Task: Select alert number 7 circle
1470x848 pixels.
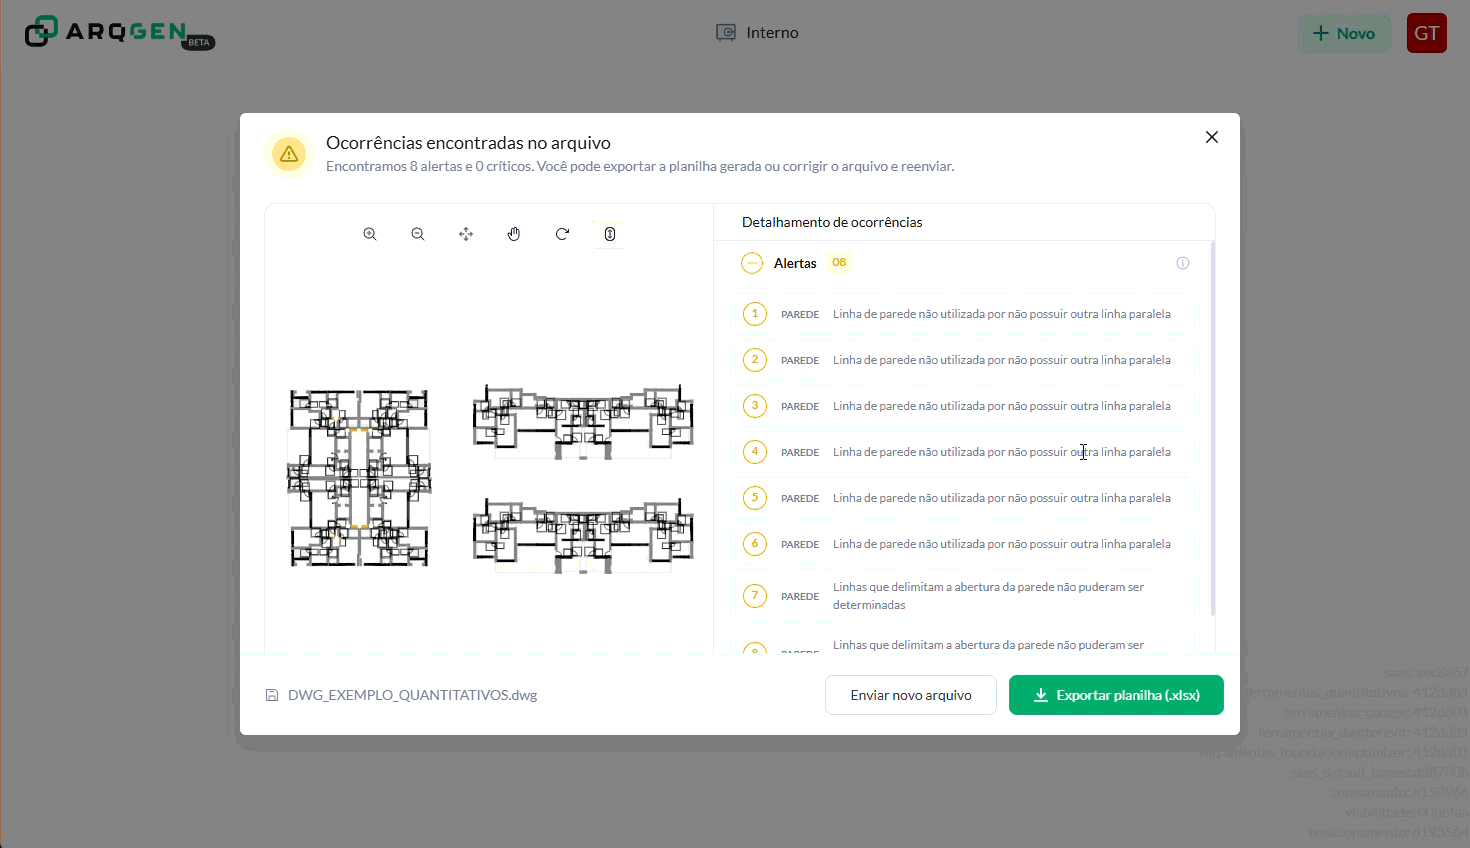Action: click(755, 596)
